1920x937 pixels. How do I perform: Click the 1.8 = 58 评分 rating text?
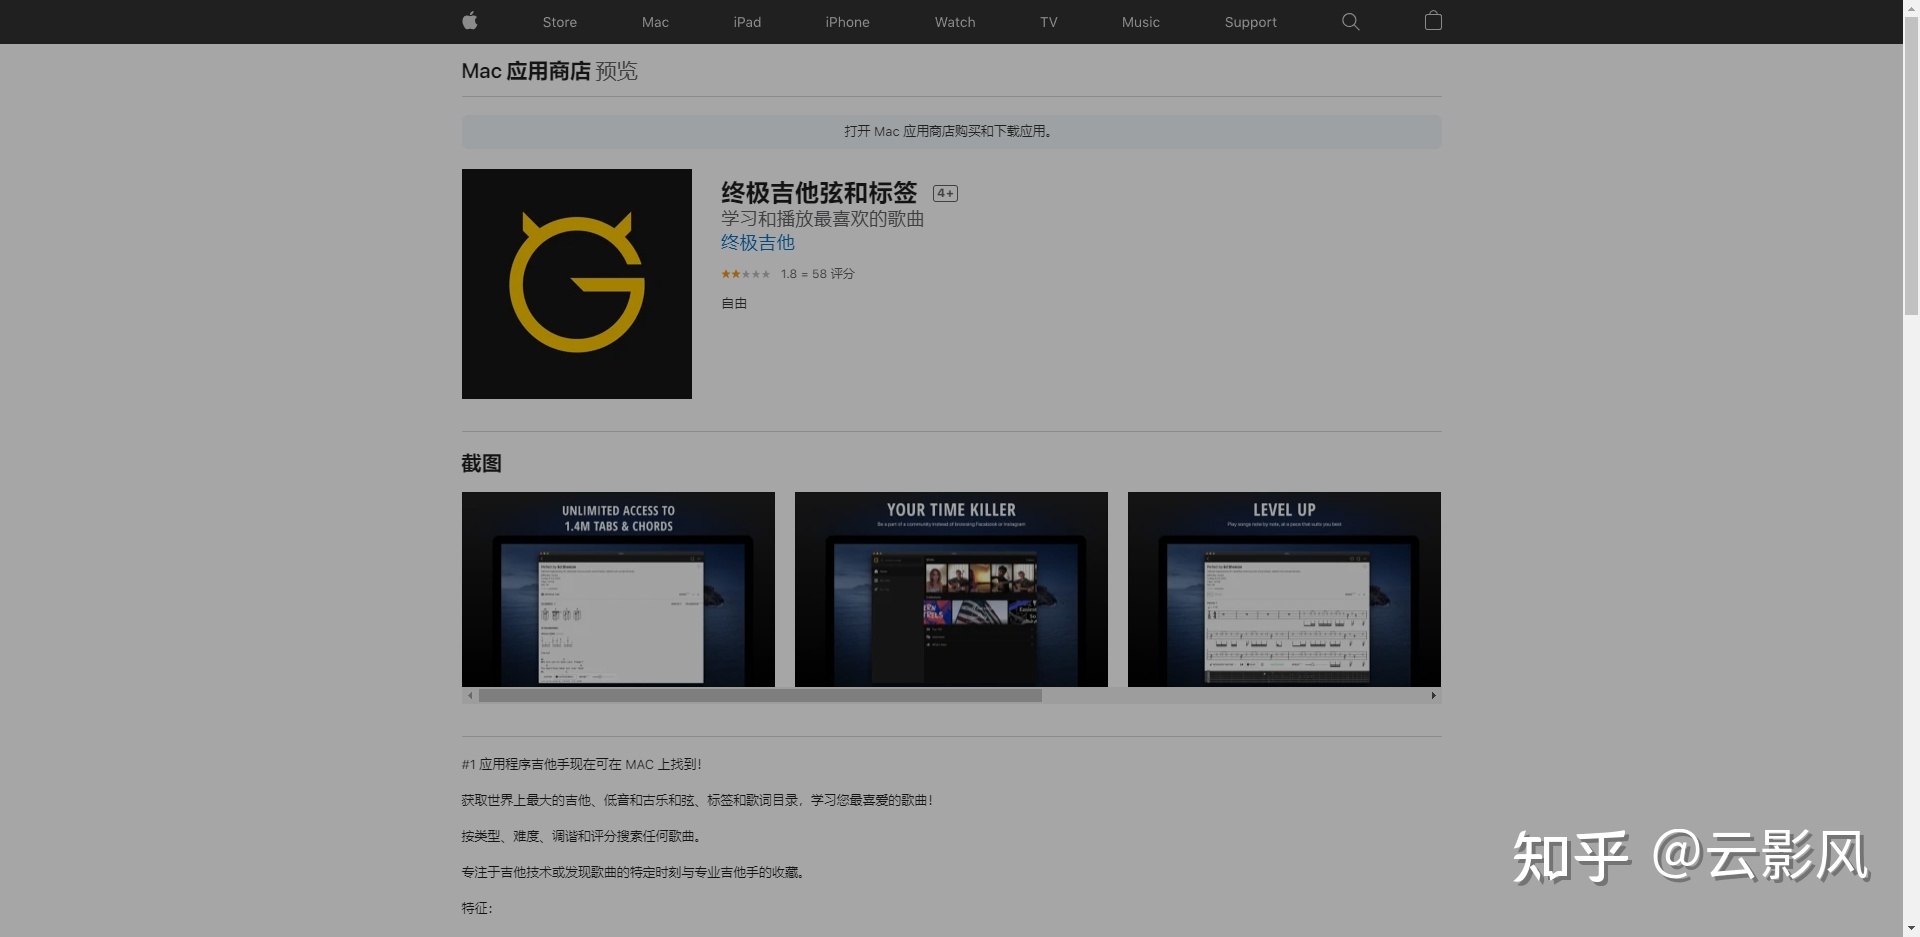click(x=817, y=274)
